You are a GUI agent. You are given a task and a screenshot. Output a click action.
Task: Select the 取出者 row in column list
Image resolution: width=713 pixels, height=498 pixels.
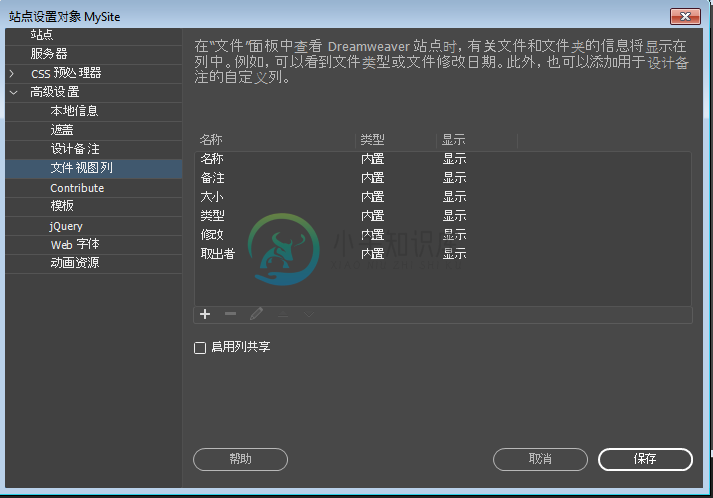(x=443, y=254)
